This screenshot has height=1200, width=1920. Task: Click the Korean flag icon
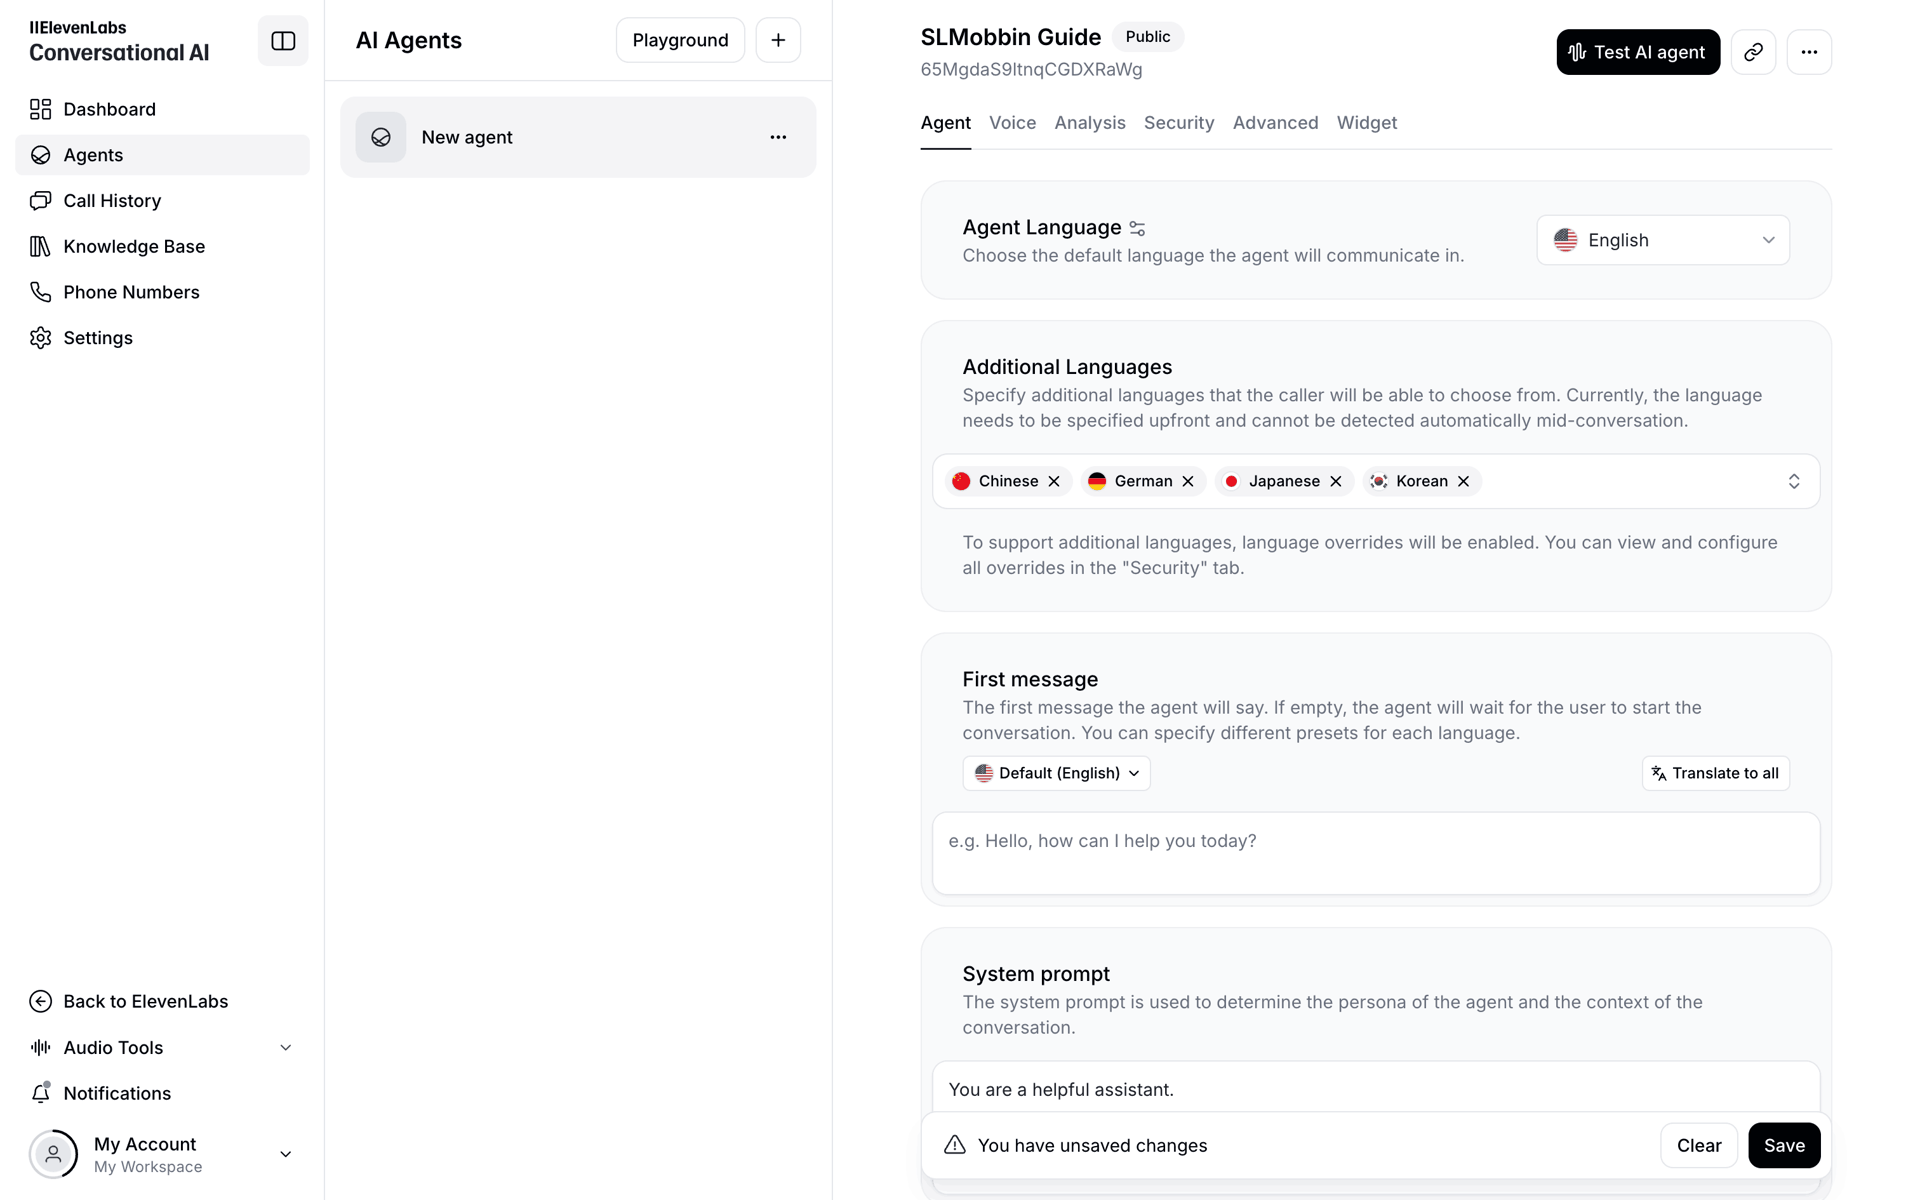[x=1379, y=481]
